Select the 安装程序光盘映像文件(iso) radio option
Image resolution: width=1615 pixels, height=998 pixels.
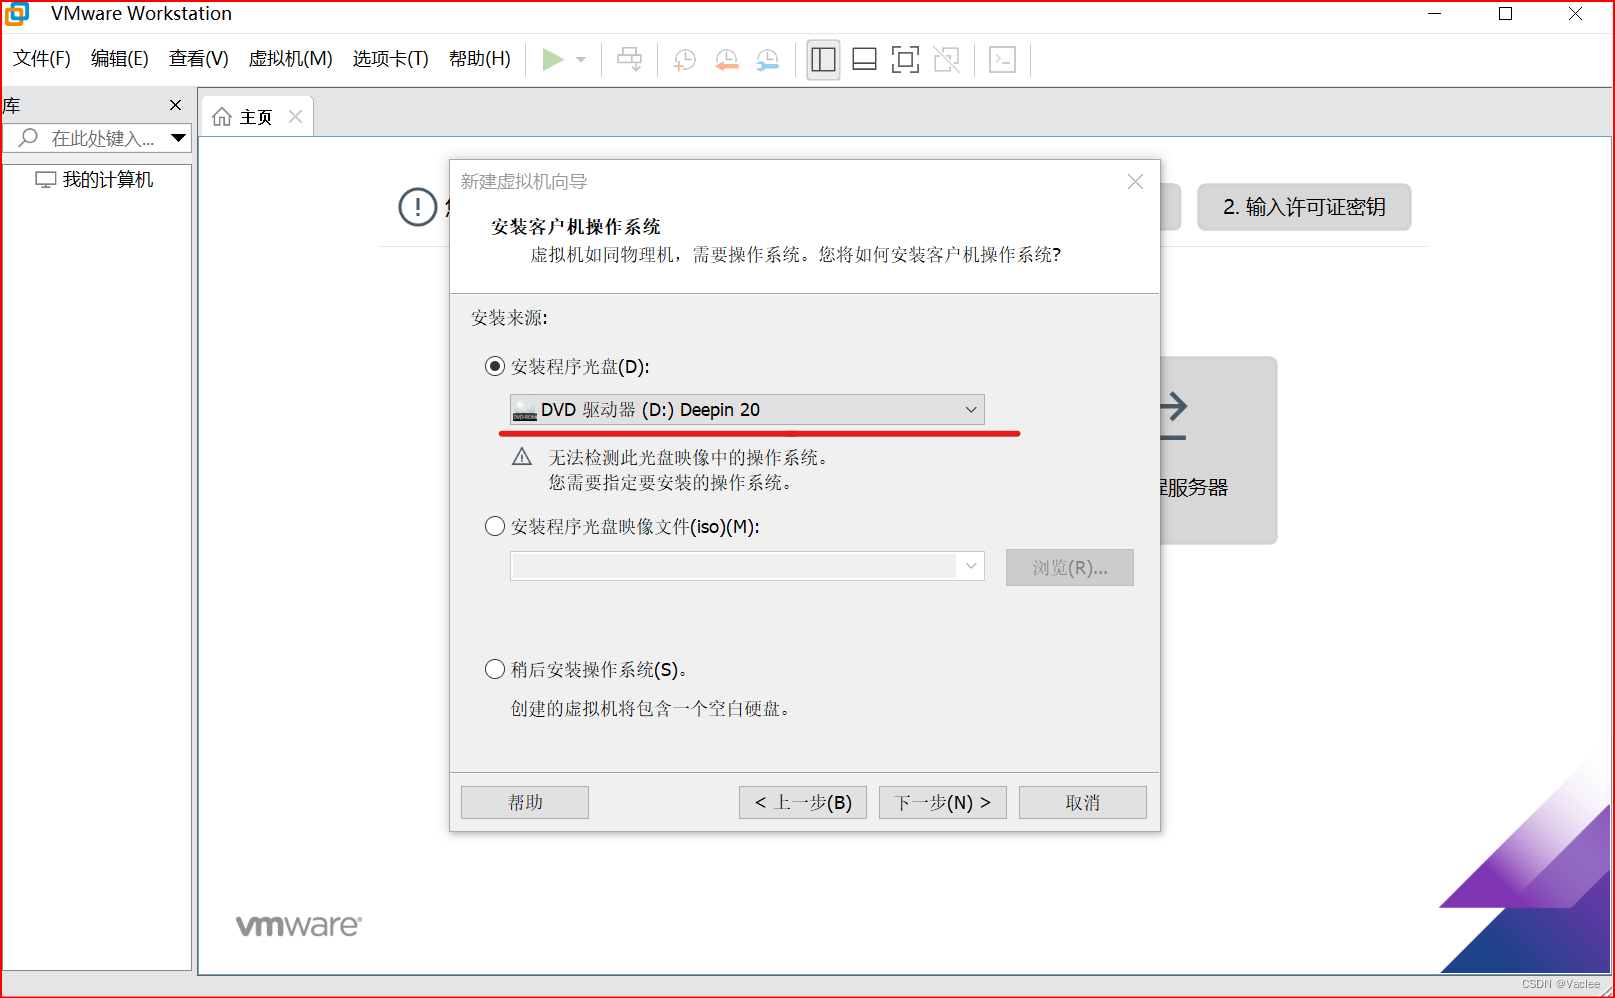click(x=494, y=526)
